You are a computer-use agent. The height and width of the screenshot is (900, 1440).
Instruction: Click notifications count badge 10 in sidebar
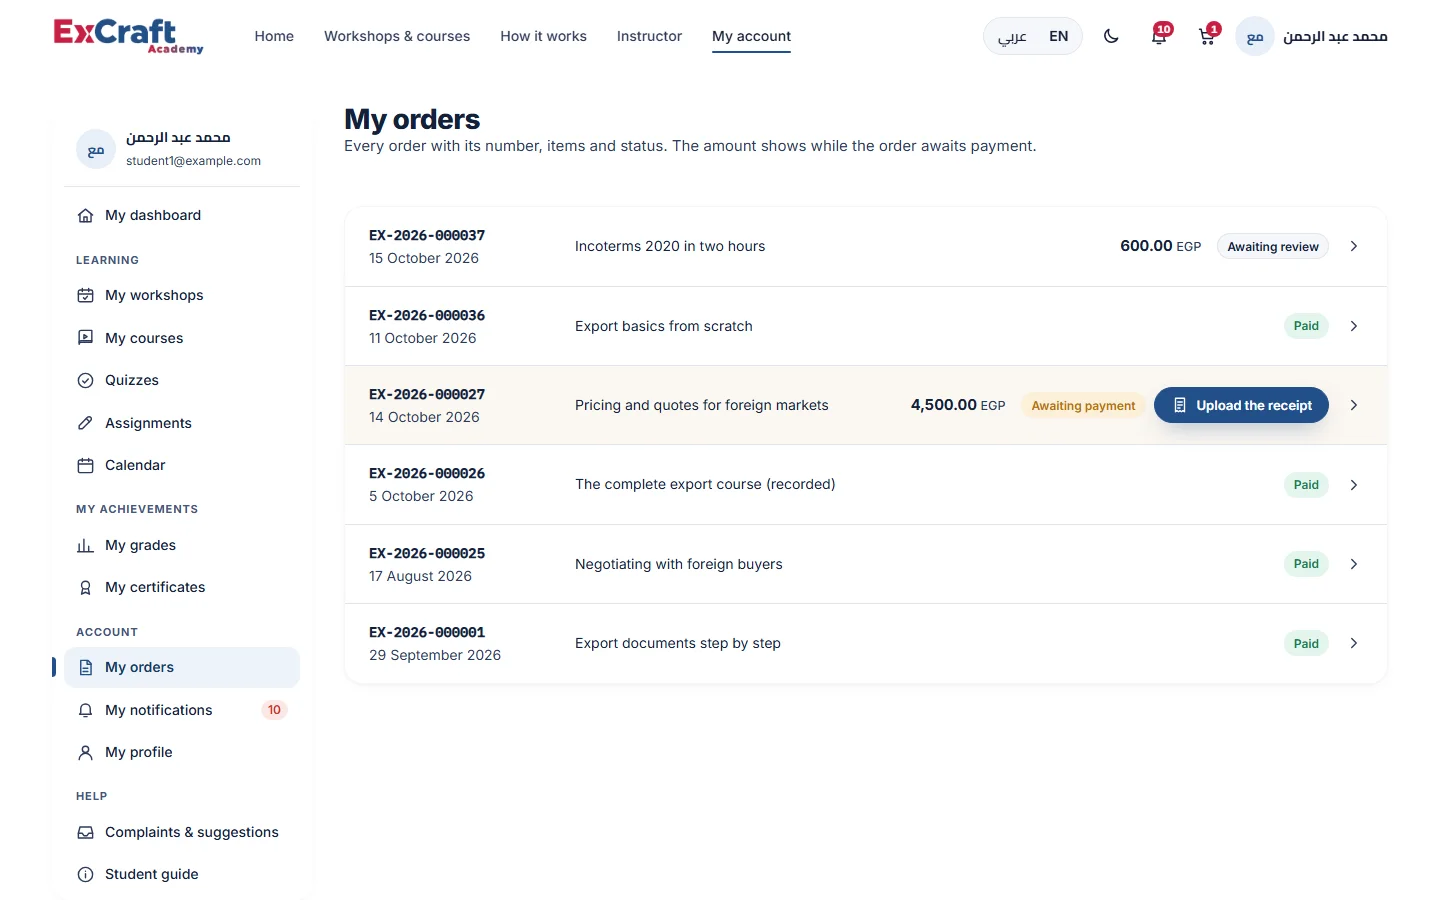coord(274,710)
